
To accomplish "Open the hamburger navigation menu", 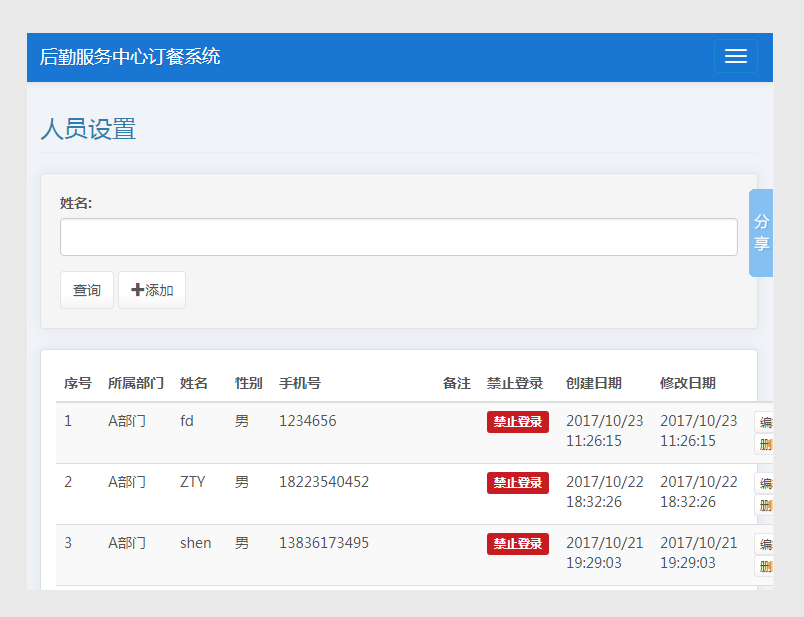I will [735, 57].
